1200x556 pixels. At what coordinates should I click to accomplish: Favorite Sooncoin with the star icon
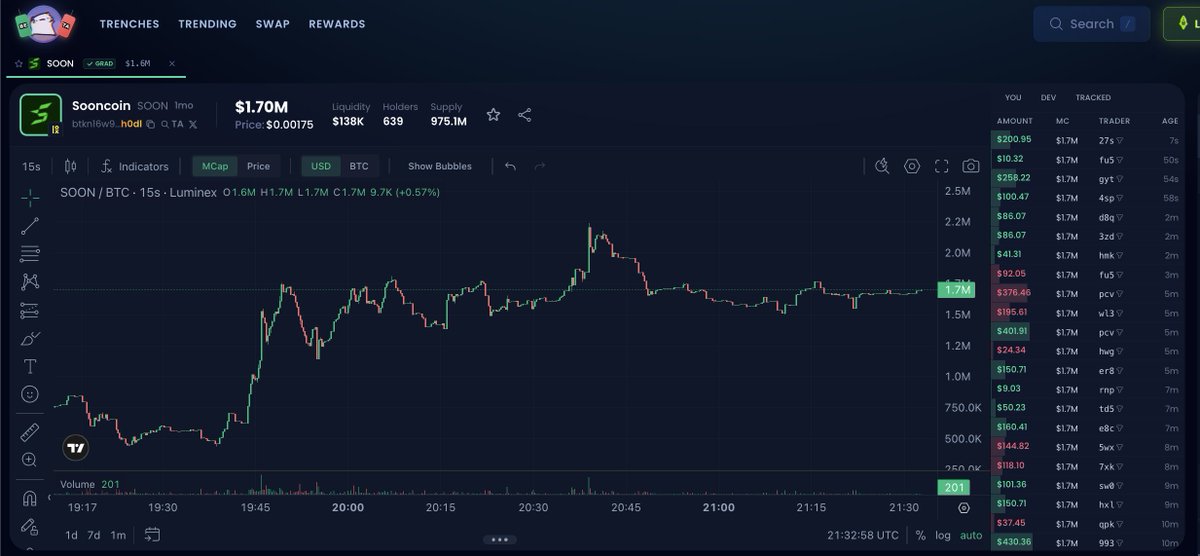[493, 115]
